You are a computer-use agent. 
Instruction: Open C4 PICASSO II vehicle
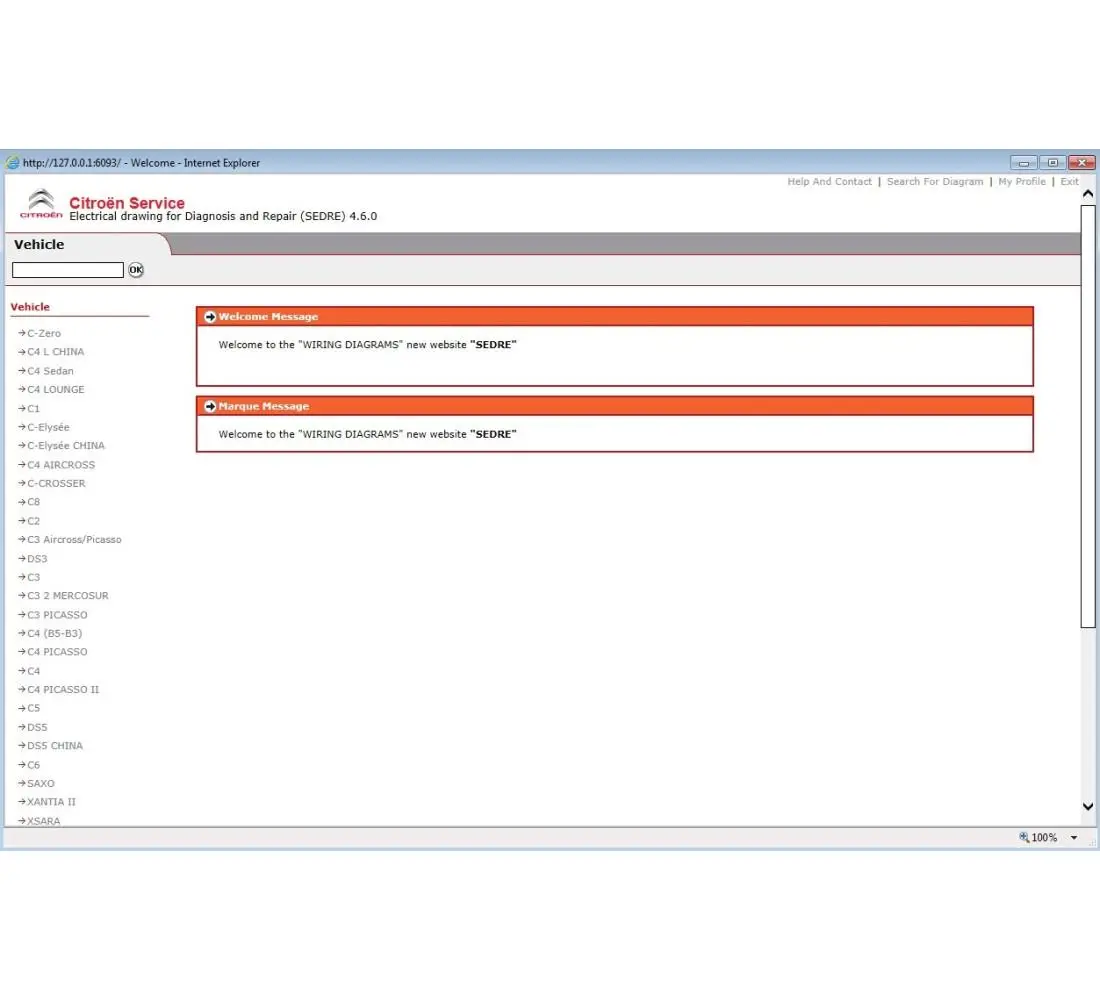click(x=62, y=690)
